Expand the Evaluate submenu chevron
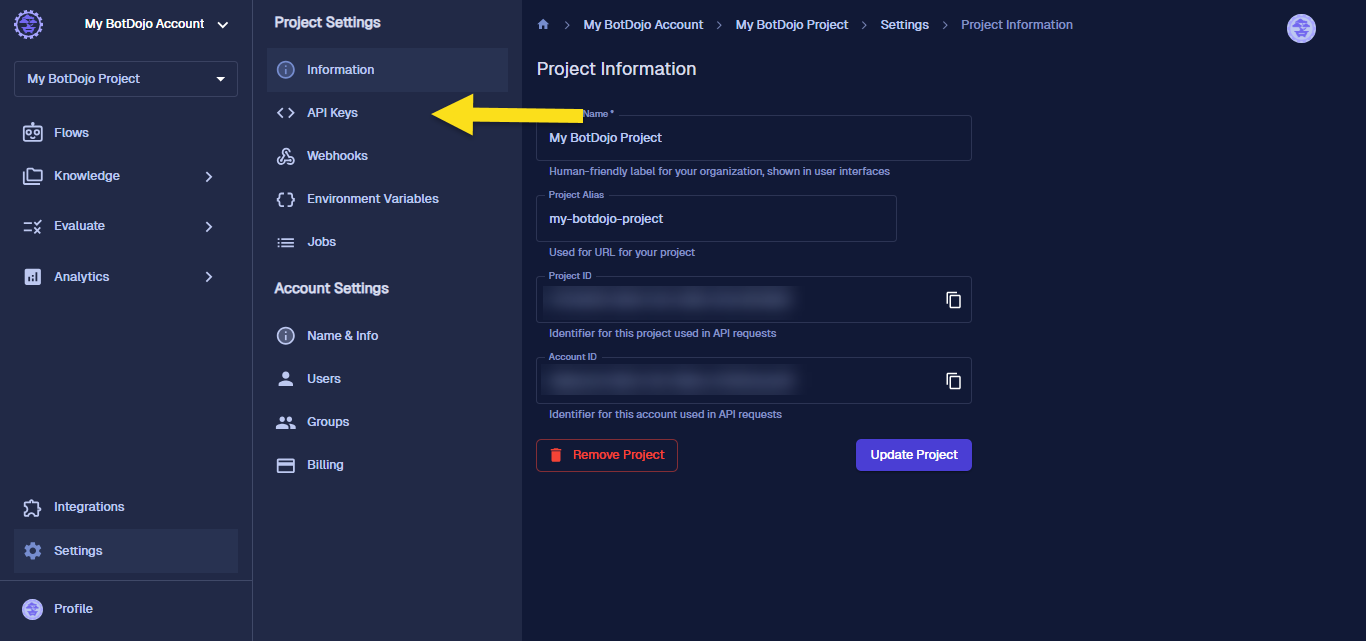 click(209, 226)
